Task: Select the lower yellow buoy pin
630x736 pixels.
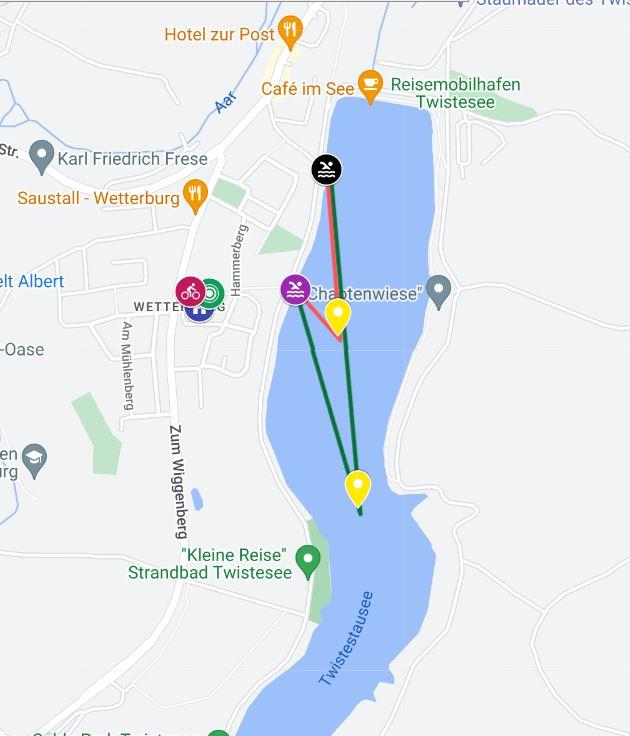Action: tap(358, 488)
